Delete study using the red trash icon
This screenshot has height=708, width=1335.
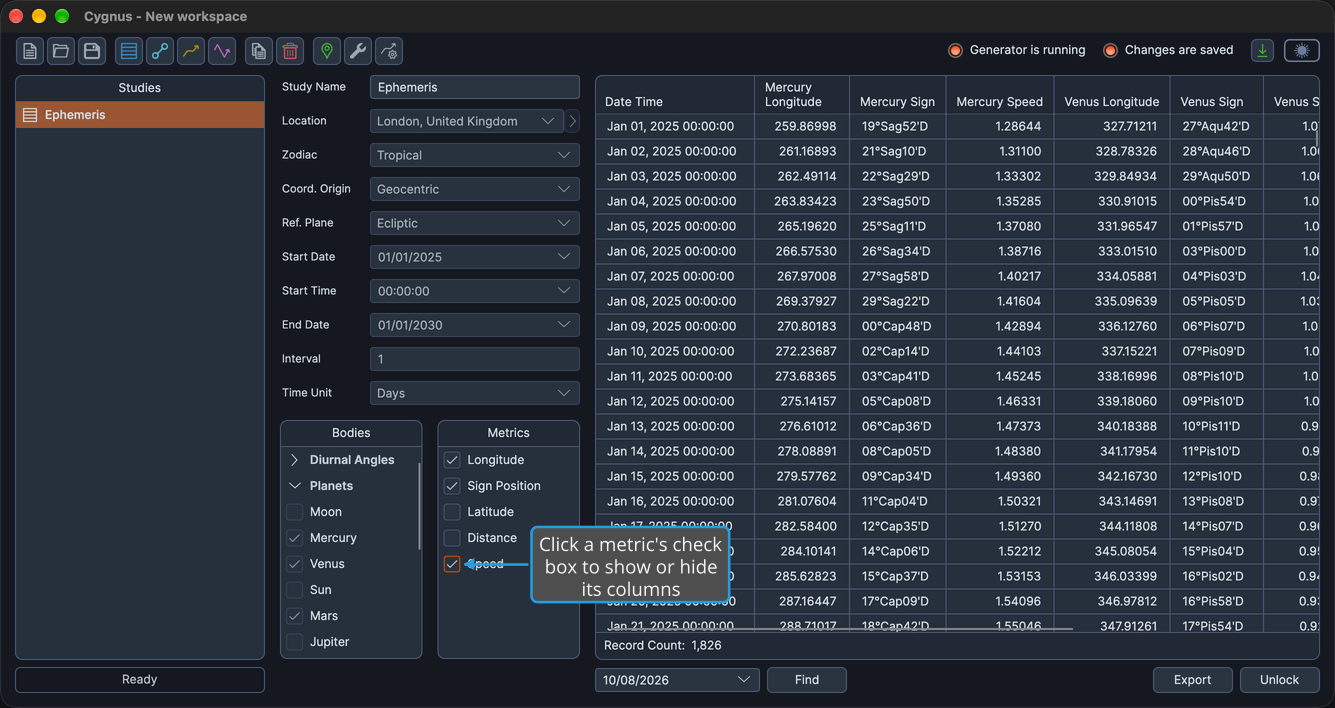click(x=290, y=51)
